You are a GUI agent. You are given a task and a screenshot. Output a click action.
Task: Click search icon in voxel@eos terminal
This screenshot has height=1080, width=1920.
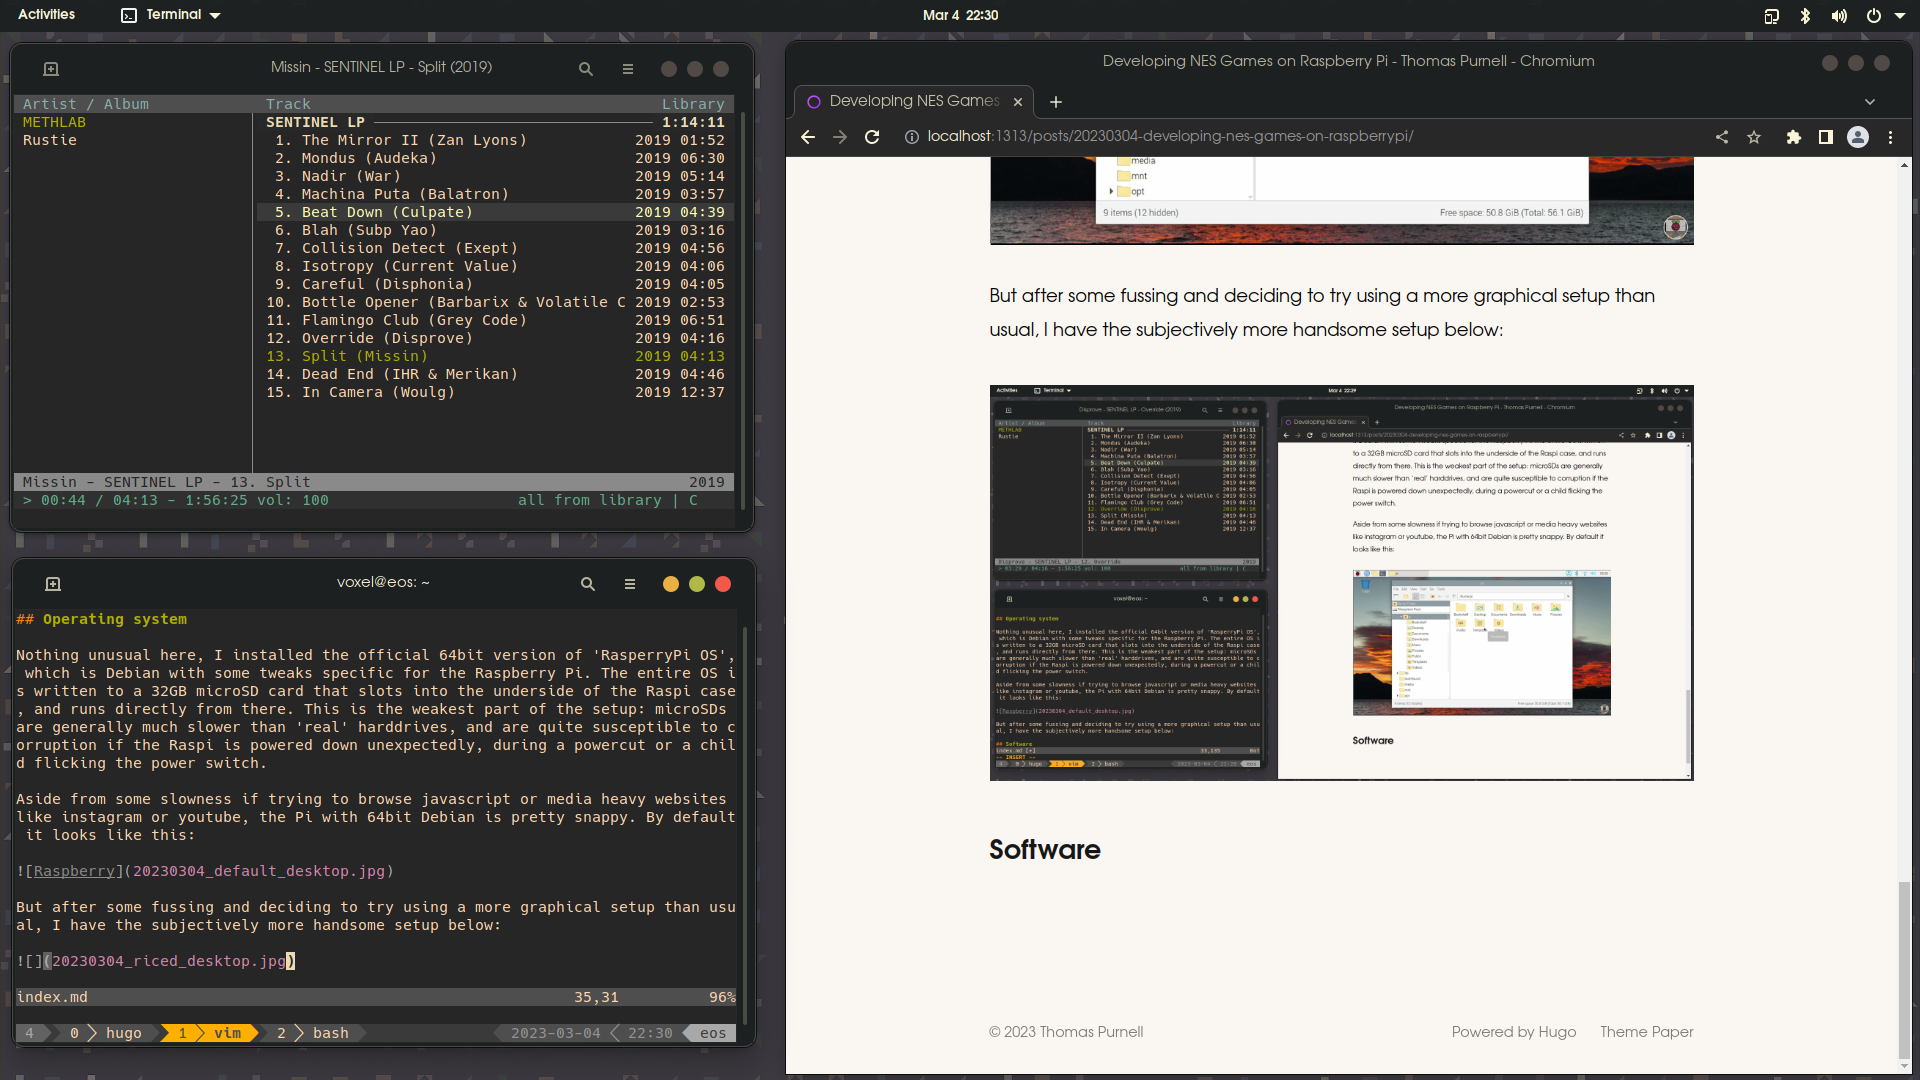click(x=588, y=584)
